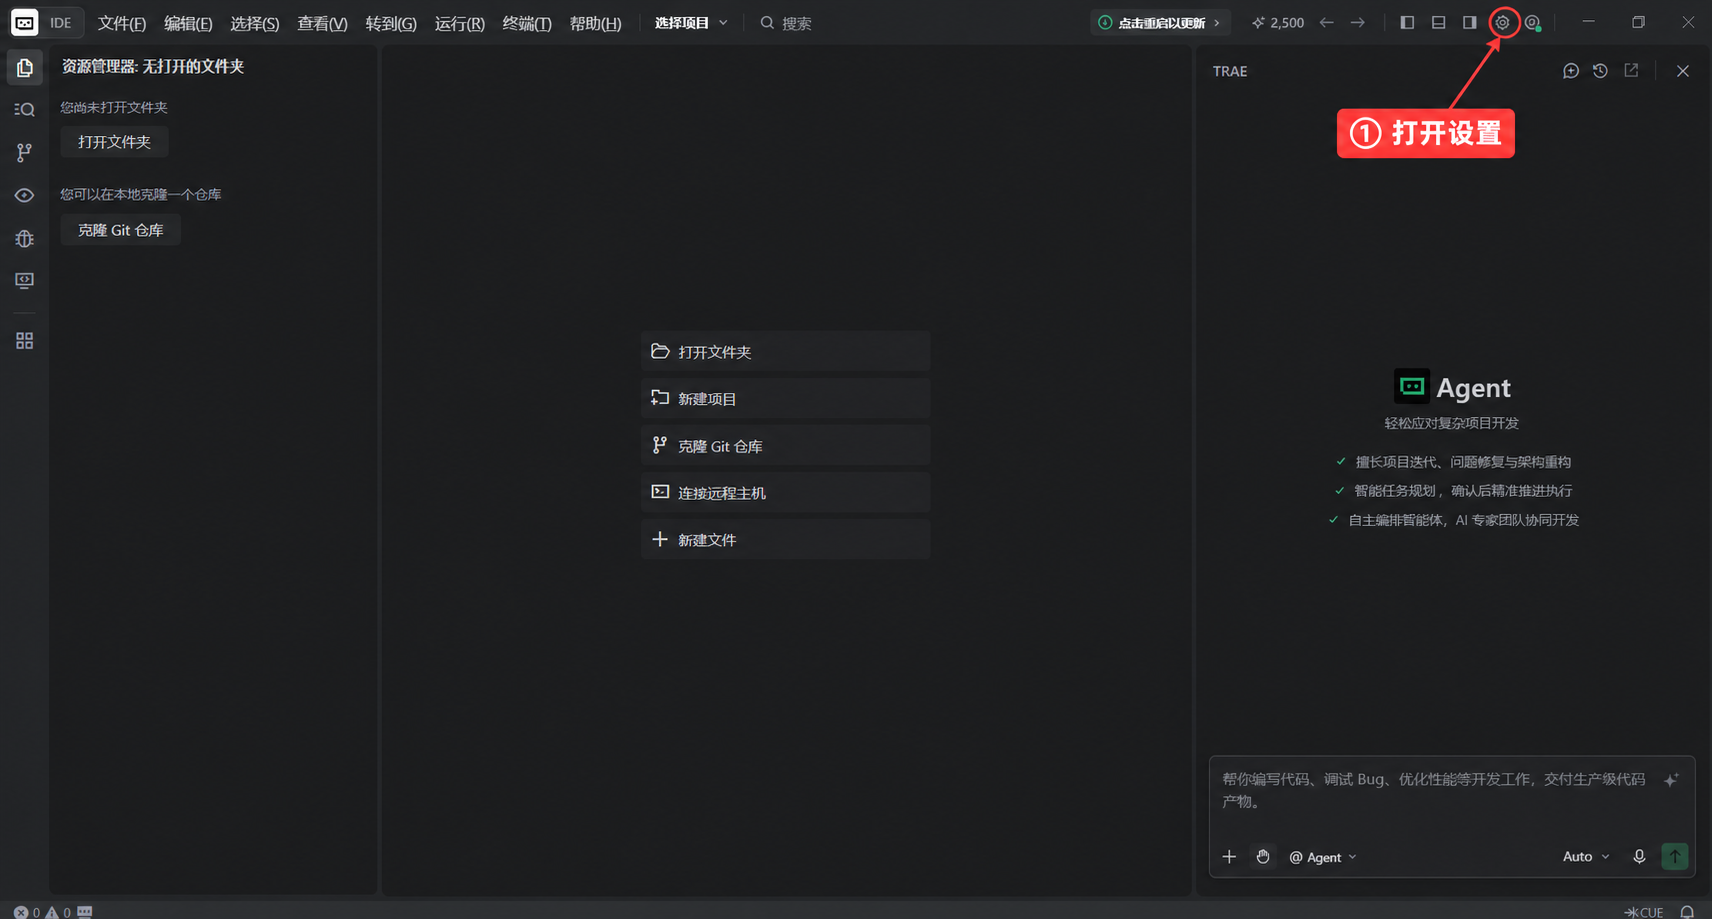
Task: Open chat history in the TRAE panel
Action: [1601, 71]
